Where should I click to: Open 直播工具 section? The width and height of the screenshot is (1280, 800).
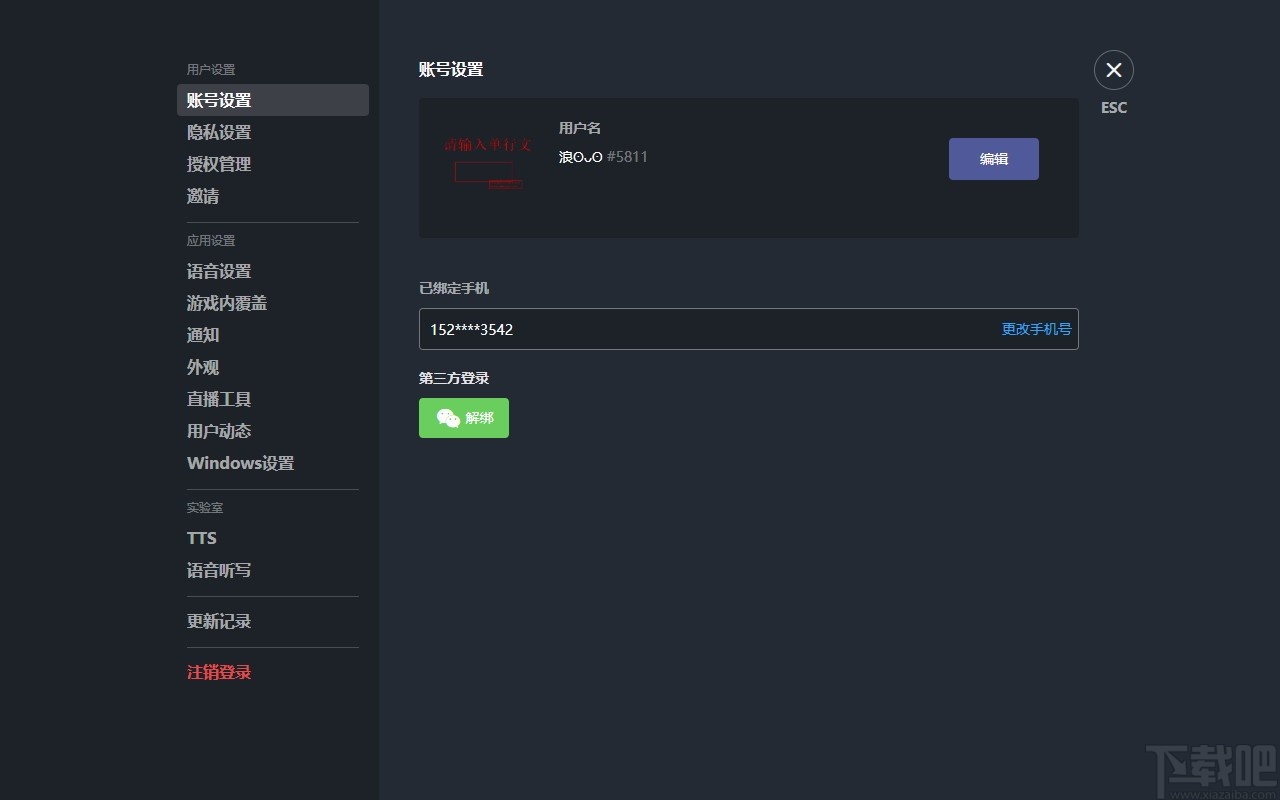coord(273,399)
